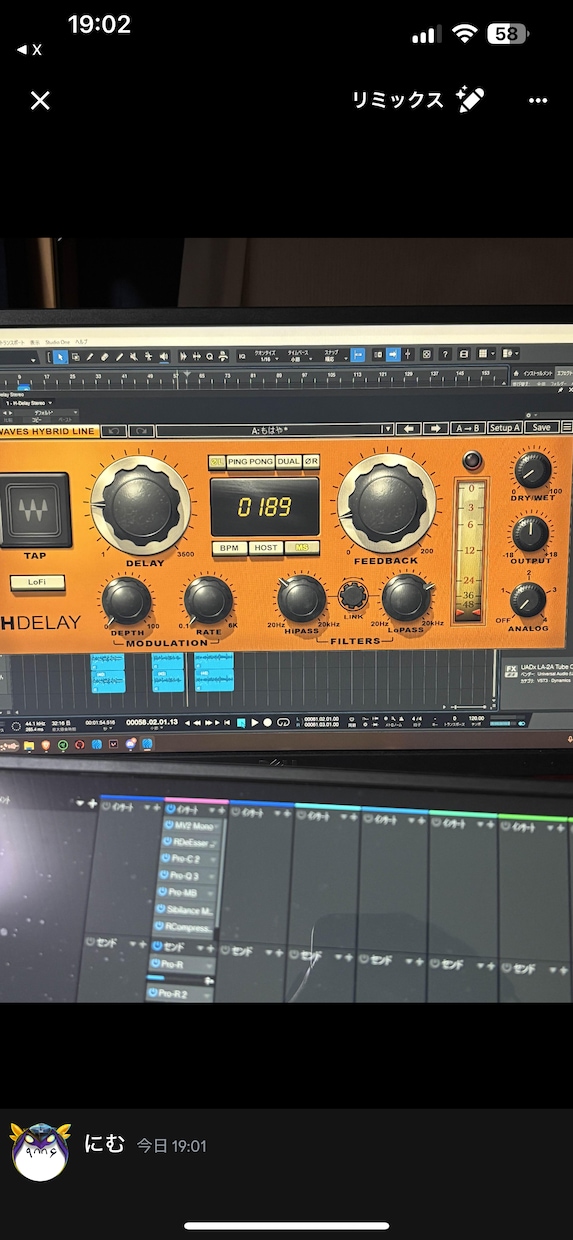Image resolution: width=573 pixels, height=1240 pixels.
Task: Copy settings with the A→B button
Action: pos(466,428)
